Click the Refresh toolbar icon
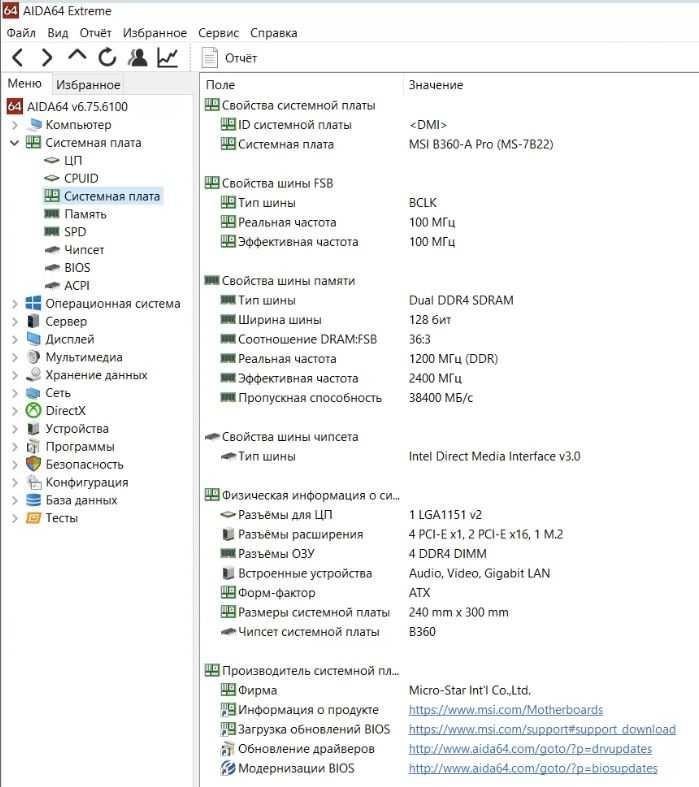 [107, 58]
